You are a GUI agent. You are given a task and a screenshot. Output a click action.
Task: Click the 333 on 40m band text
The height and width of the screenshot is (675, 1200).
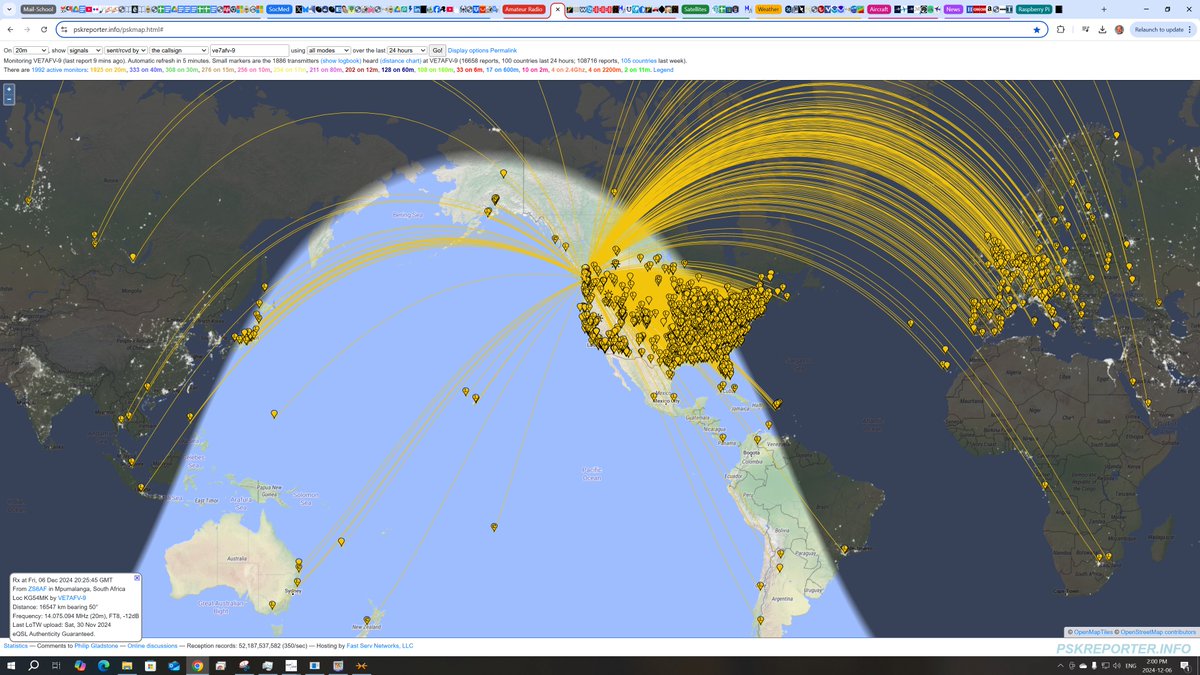[x=145, y=70]
